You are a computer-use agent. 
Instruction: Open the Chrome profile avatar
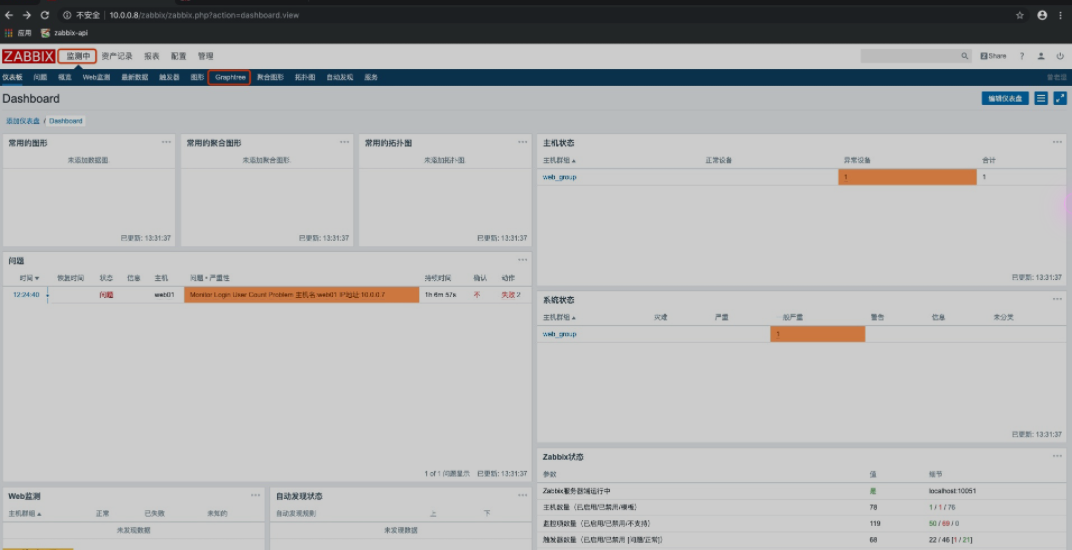tap(1042, 15)
